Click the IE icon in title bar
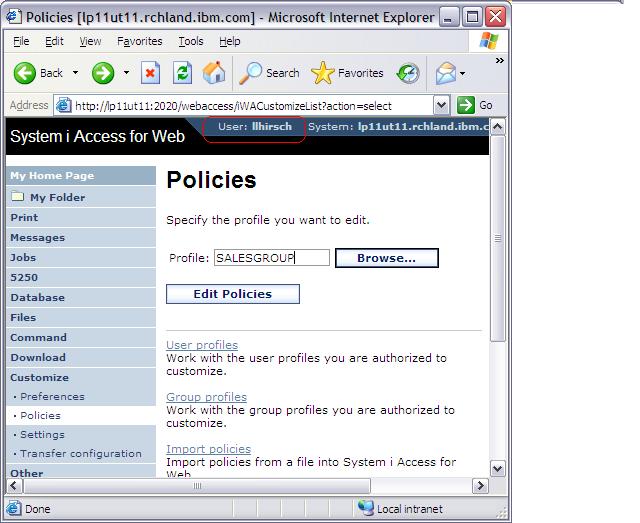 [13, 17]
